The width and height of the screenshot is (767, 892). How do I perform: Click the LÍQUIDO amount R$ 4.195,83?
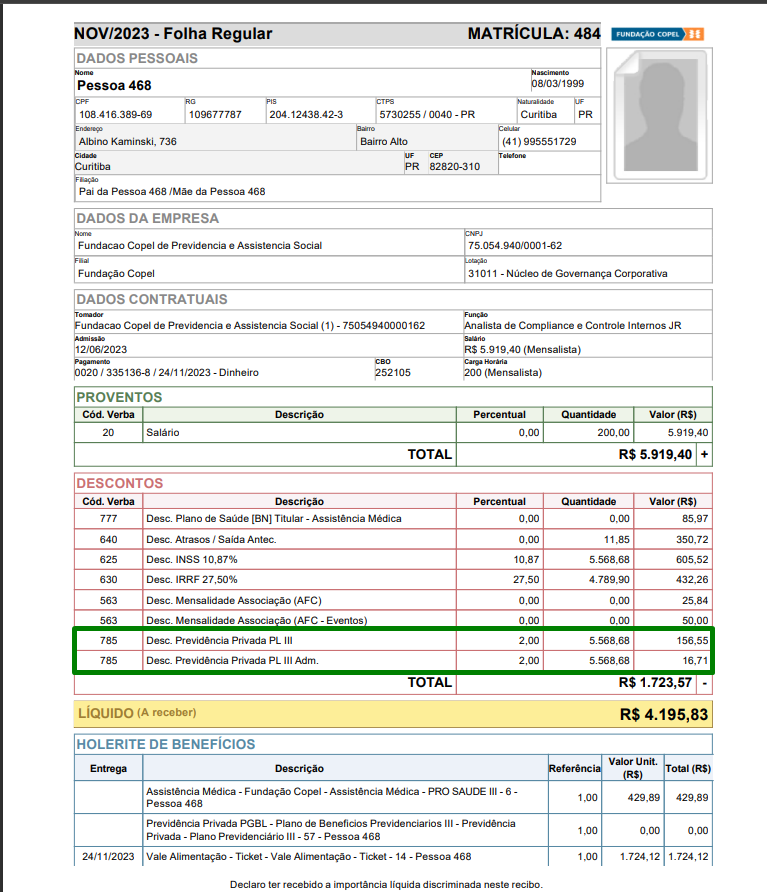663,715
